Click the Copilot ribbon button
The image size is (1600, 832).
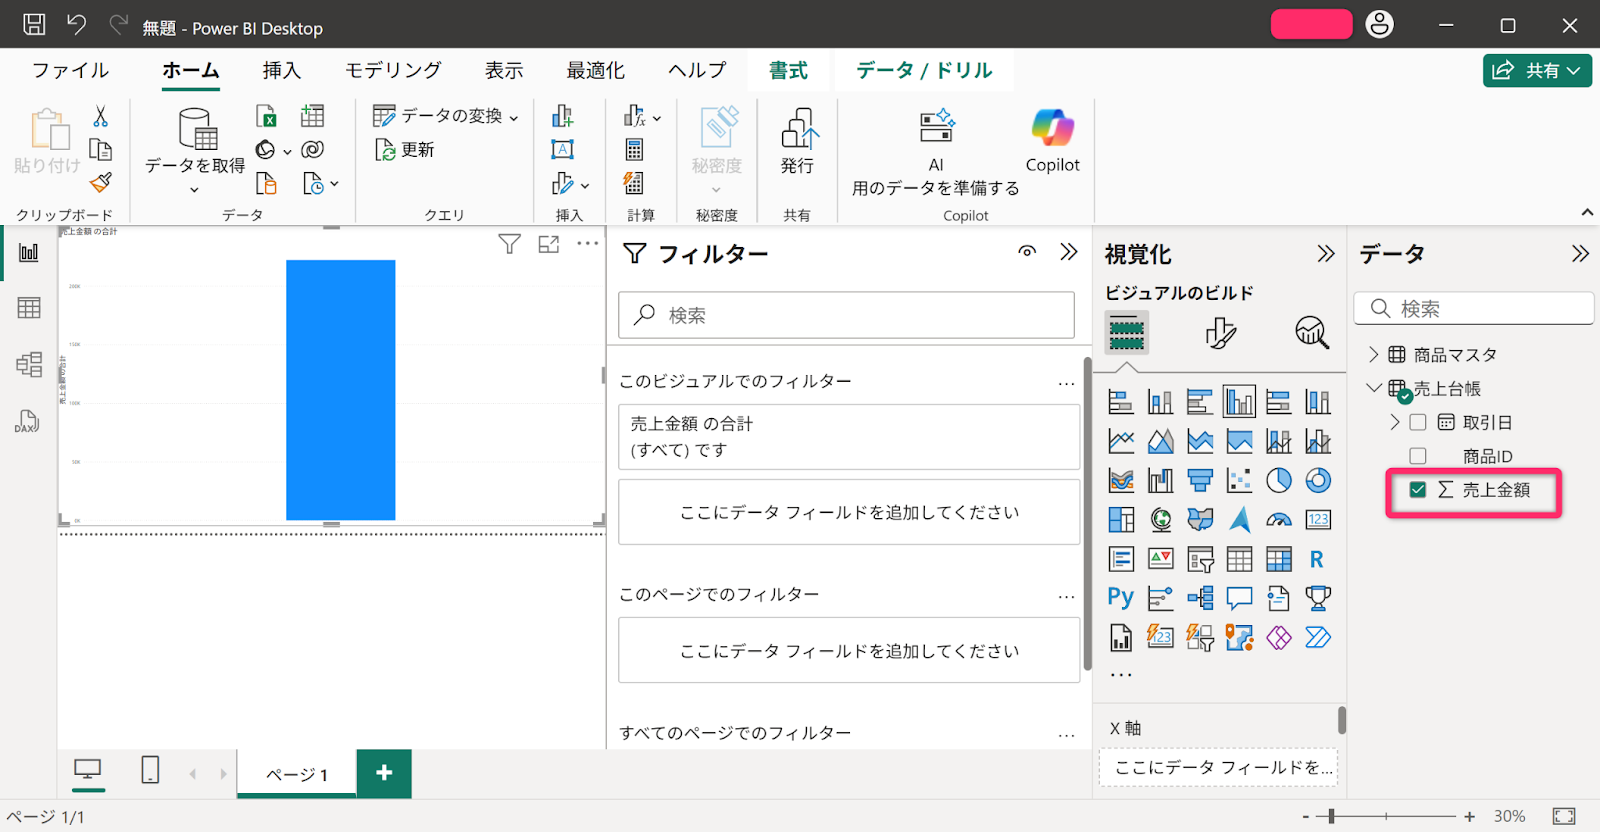click(x=1052, y=140)
